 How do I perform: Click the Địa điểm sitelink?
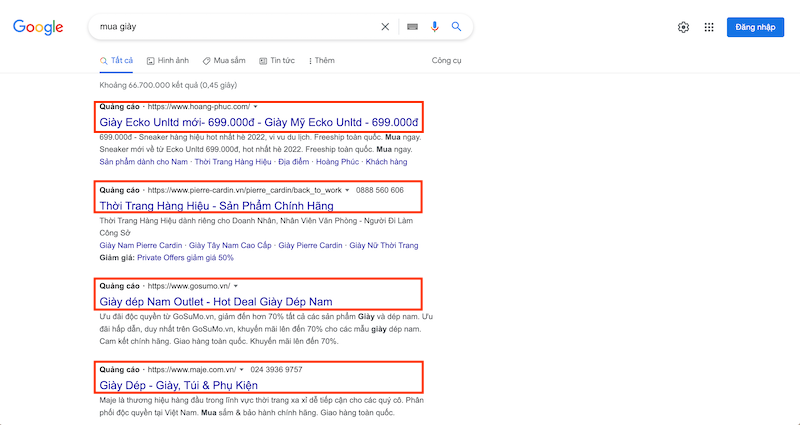click(x=294, y=162)
